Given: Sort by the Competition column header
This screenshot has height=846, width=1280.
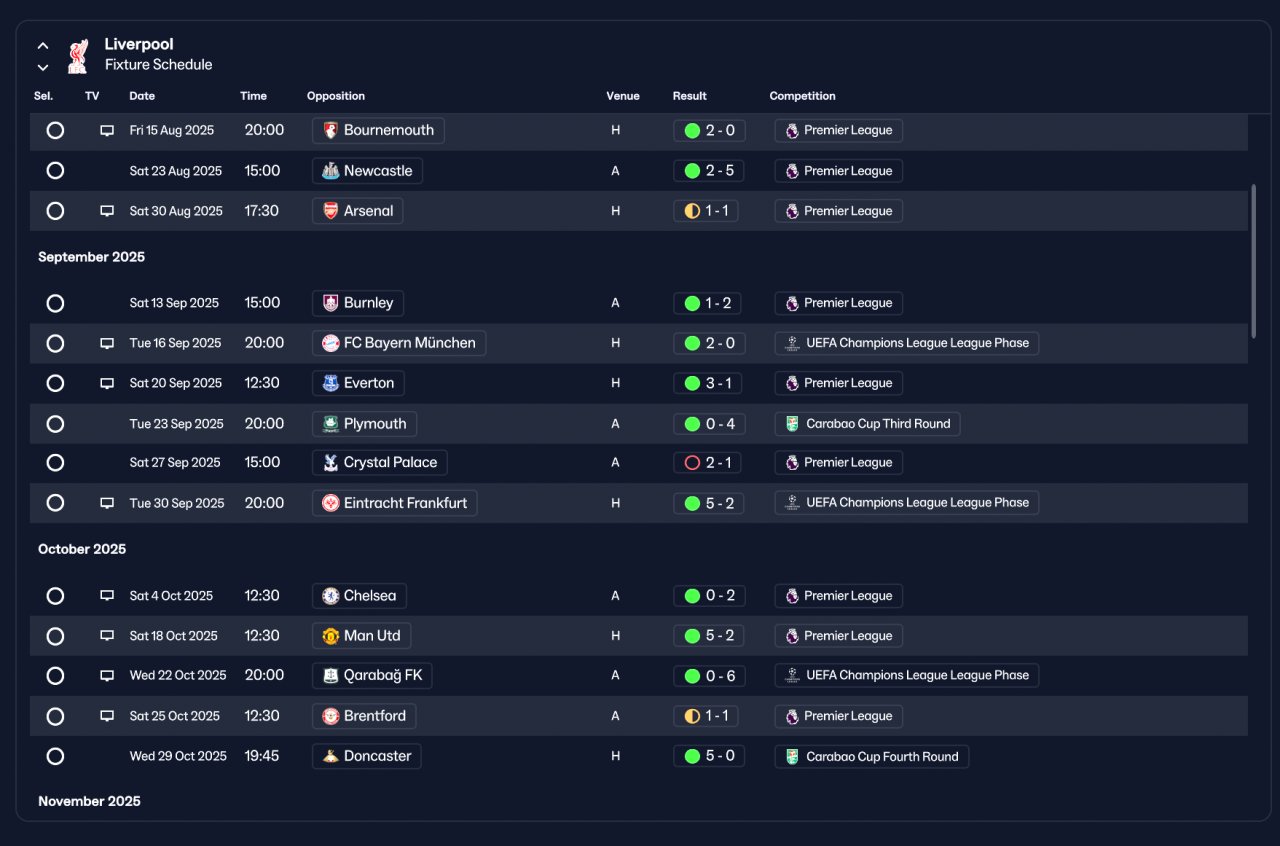Looking at the screenshot, I should [802, 96].
